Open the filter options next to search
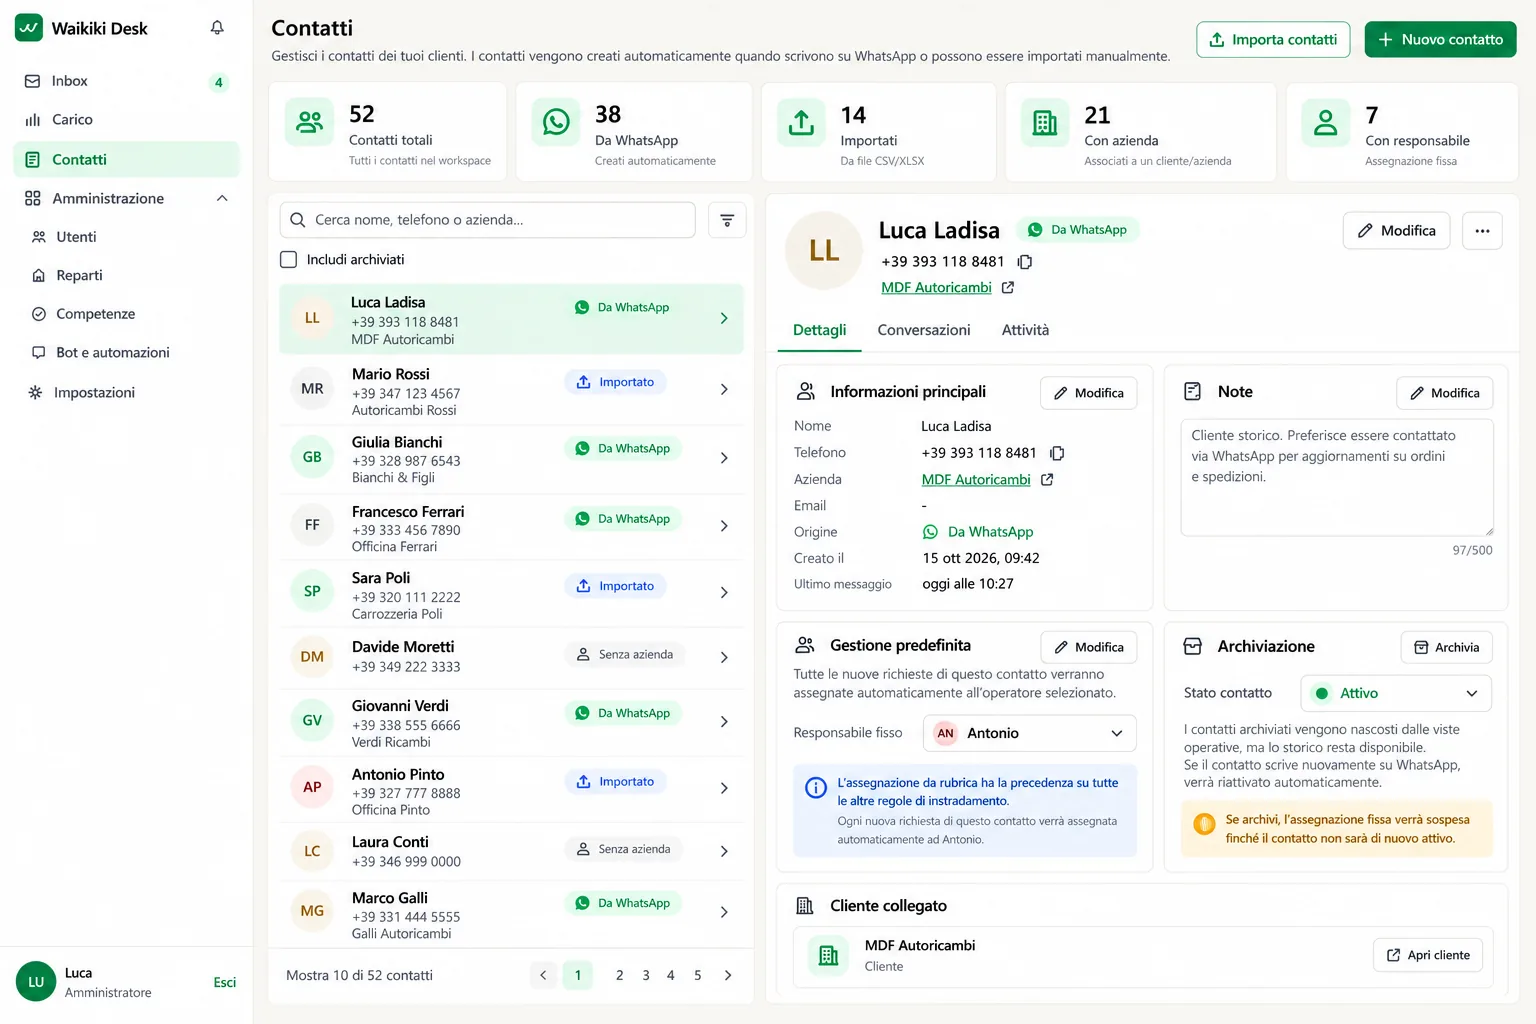This screenshot has height=1024, width=1536. click(x=727, y=220)
